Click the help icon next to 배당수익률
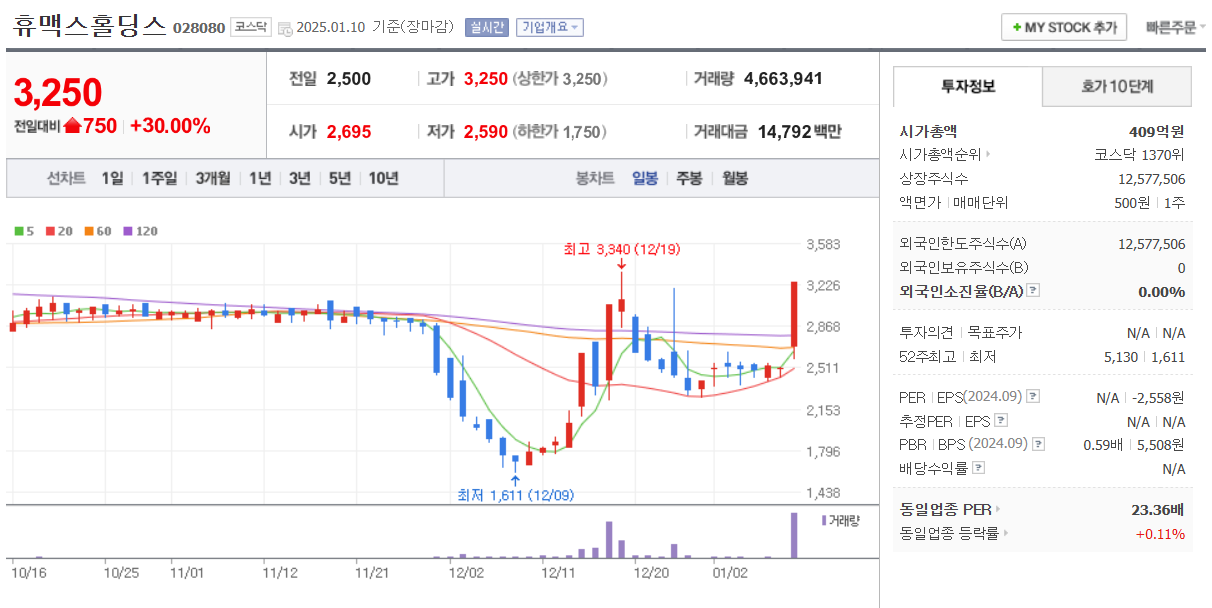 (978, 468)
